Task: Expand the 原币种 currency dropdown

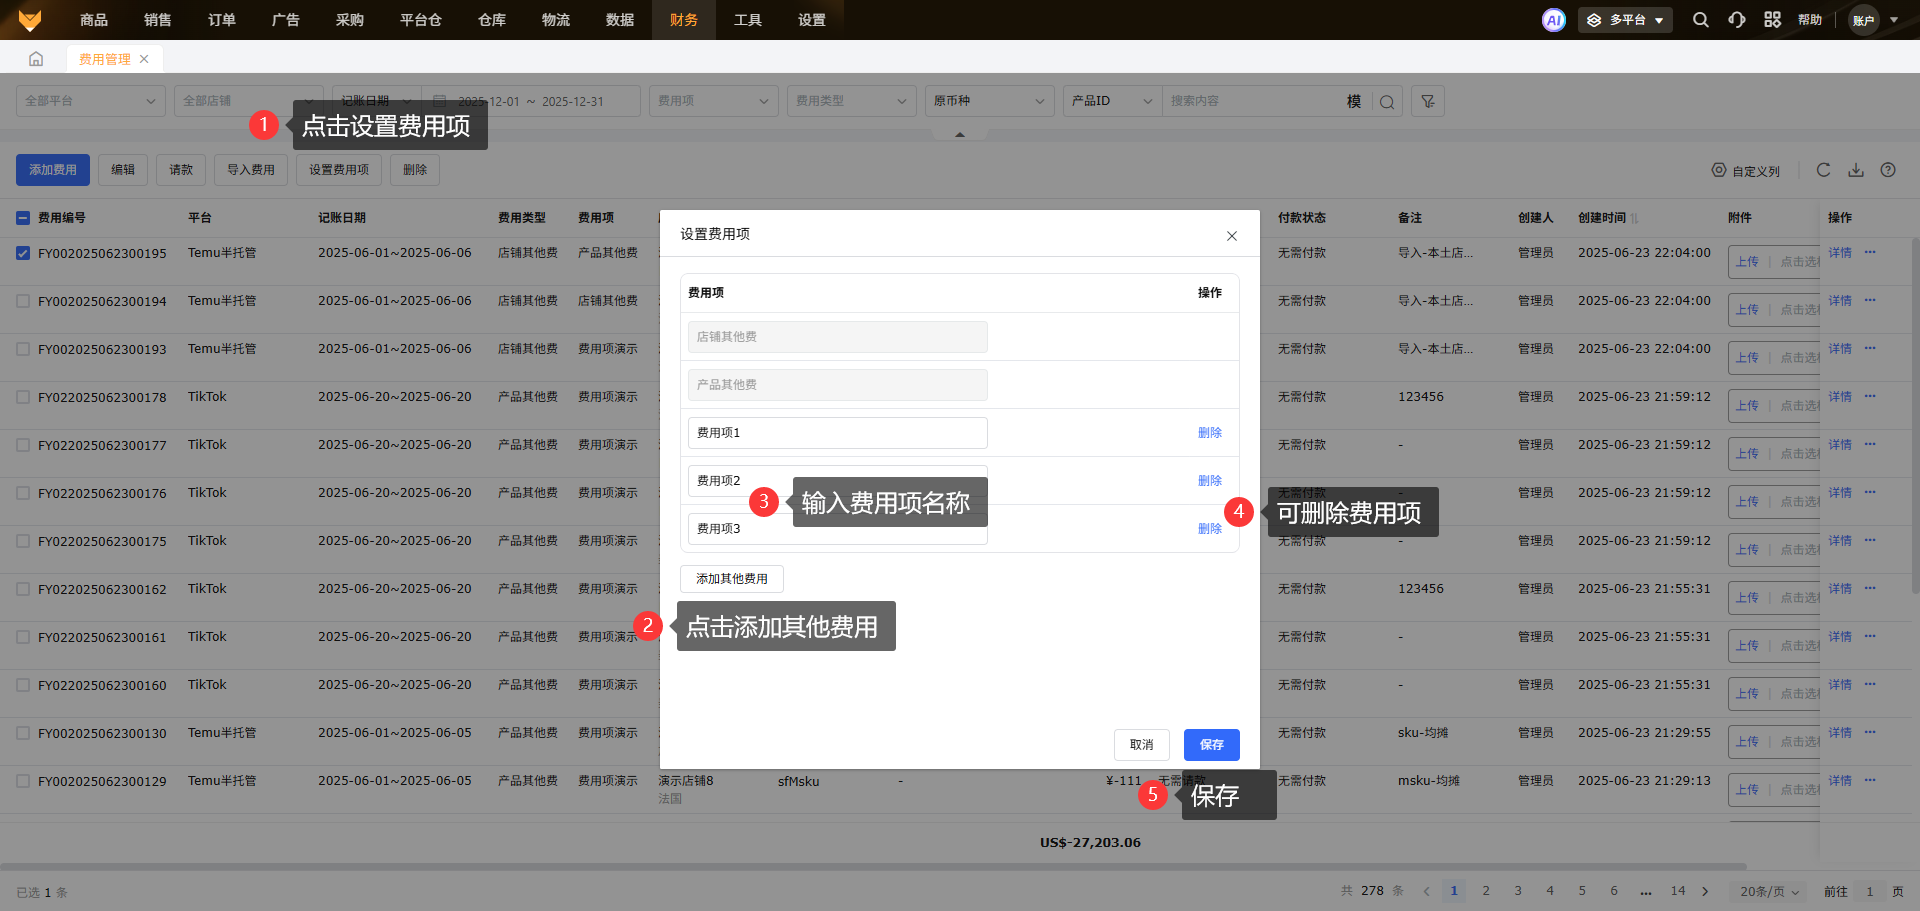Action: (x=989, y=101)
